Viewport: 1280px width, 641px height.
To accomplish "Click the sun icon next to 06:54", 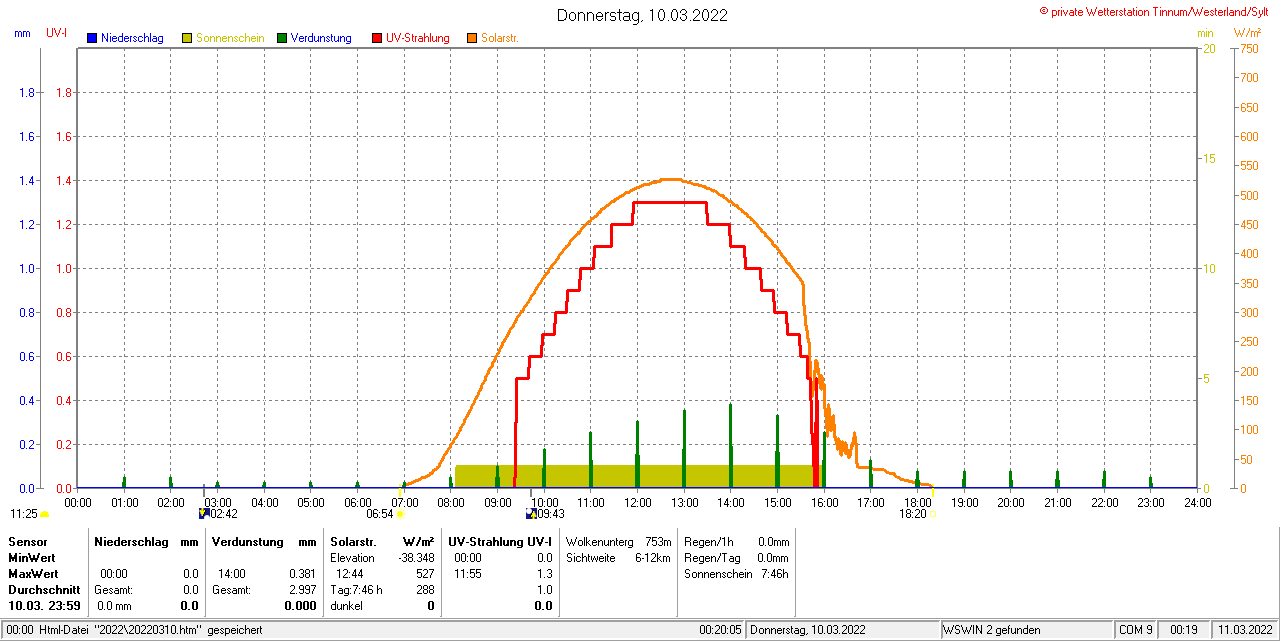I will click(x=400, y=514).
